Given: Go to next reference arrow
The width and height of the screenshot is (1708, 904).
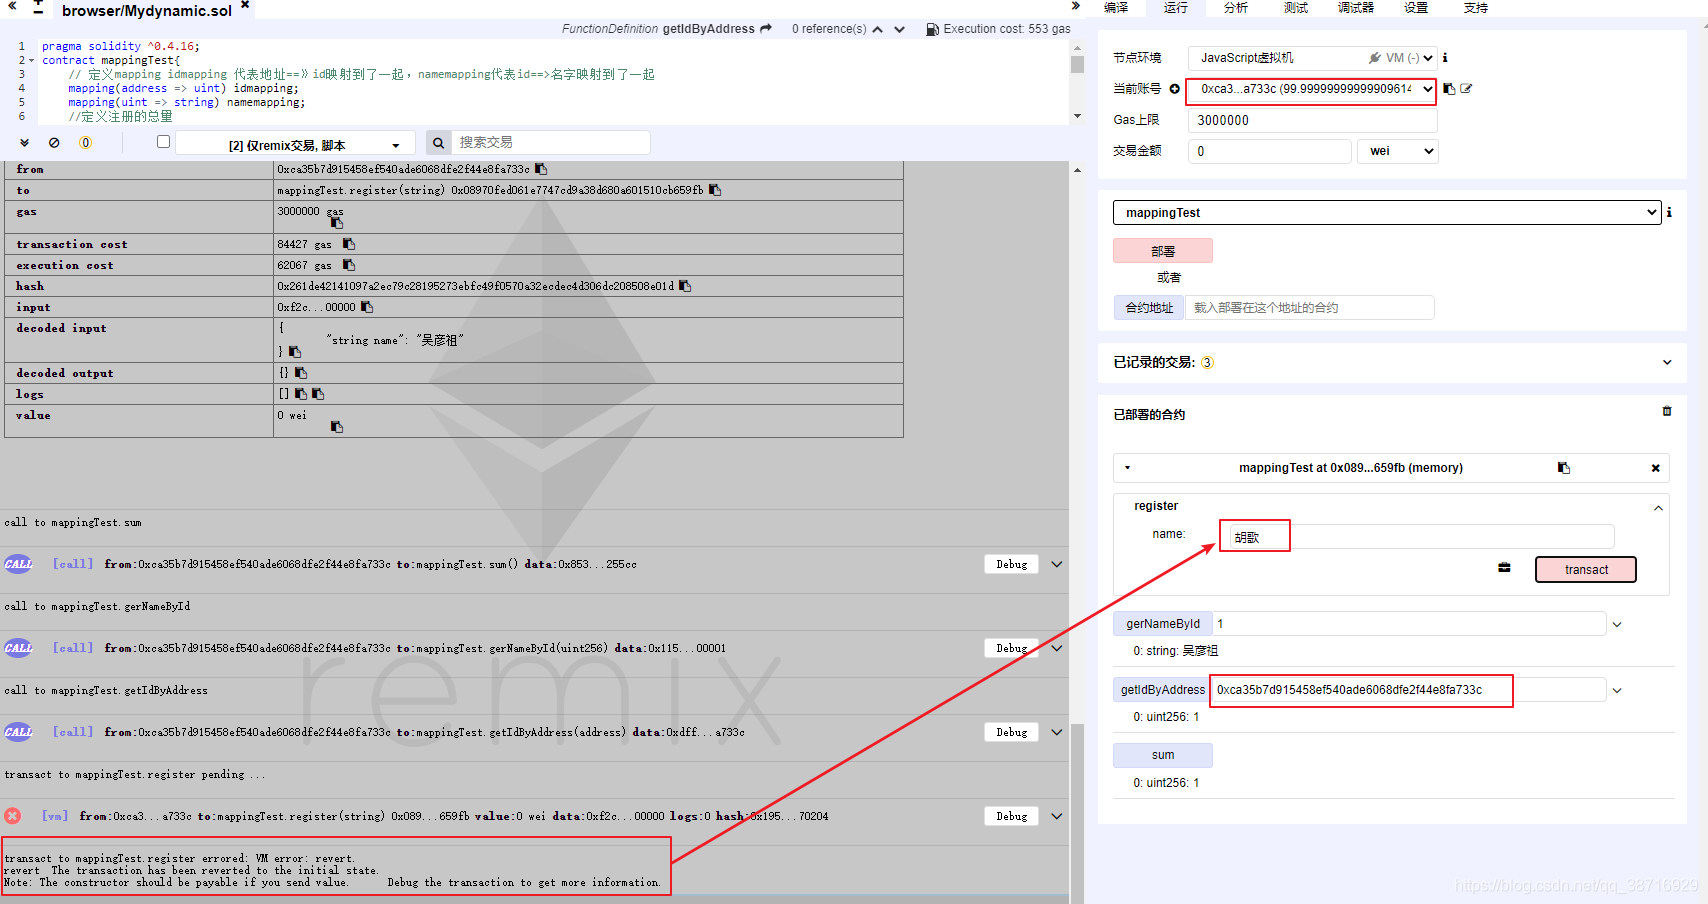Looking at the screenshot, I should (x=899, y=29).
